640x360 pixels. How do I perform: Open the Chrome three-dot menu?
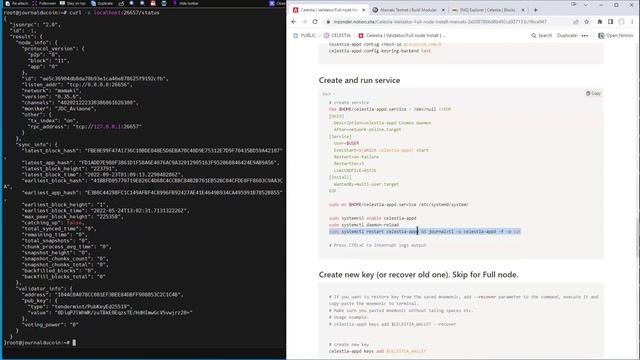(632, 22)
